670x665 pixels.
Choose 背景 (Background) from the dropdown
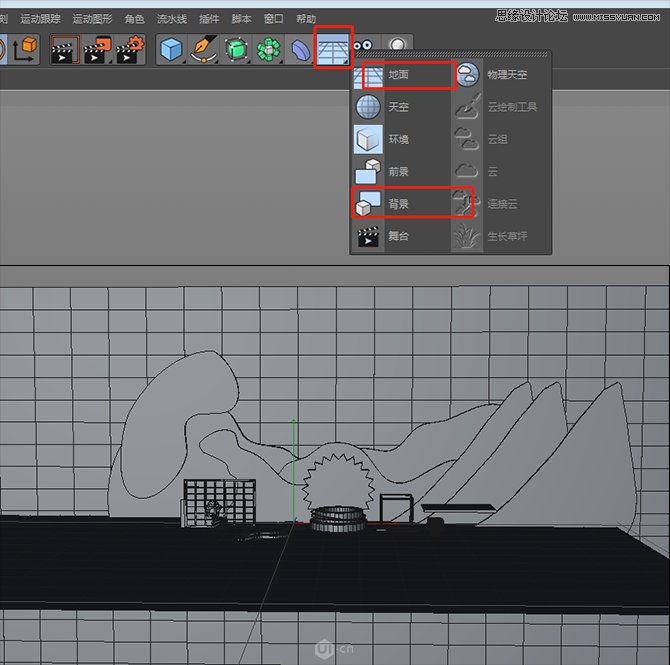(398, 203)
